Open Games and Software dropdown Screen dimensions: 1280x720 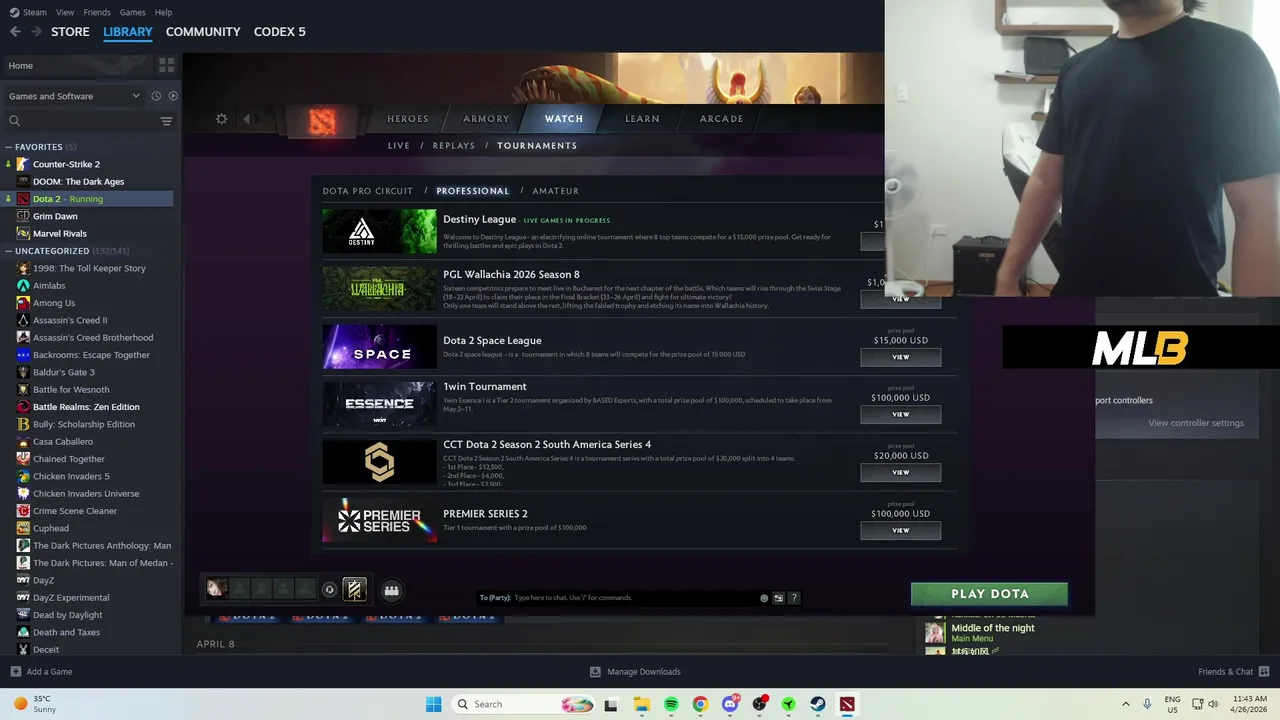[x=75, y=96]
